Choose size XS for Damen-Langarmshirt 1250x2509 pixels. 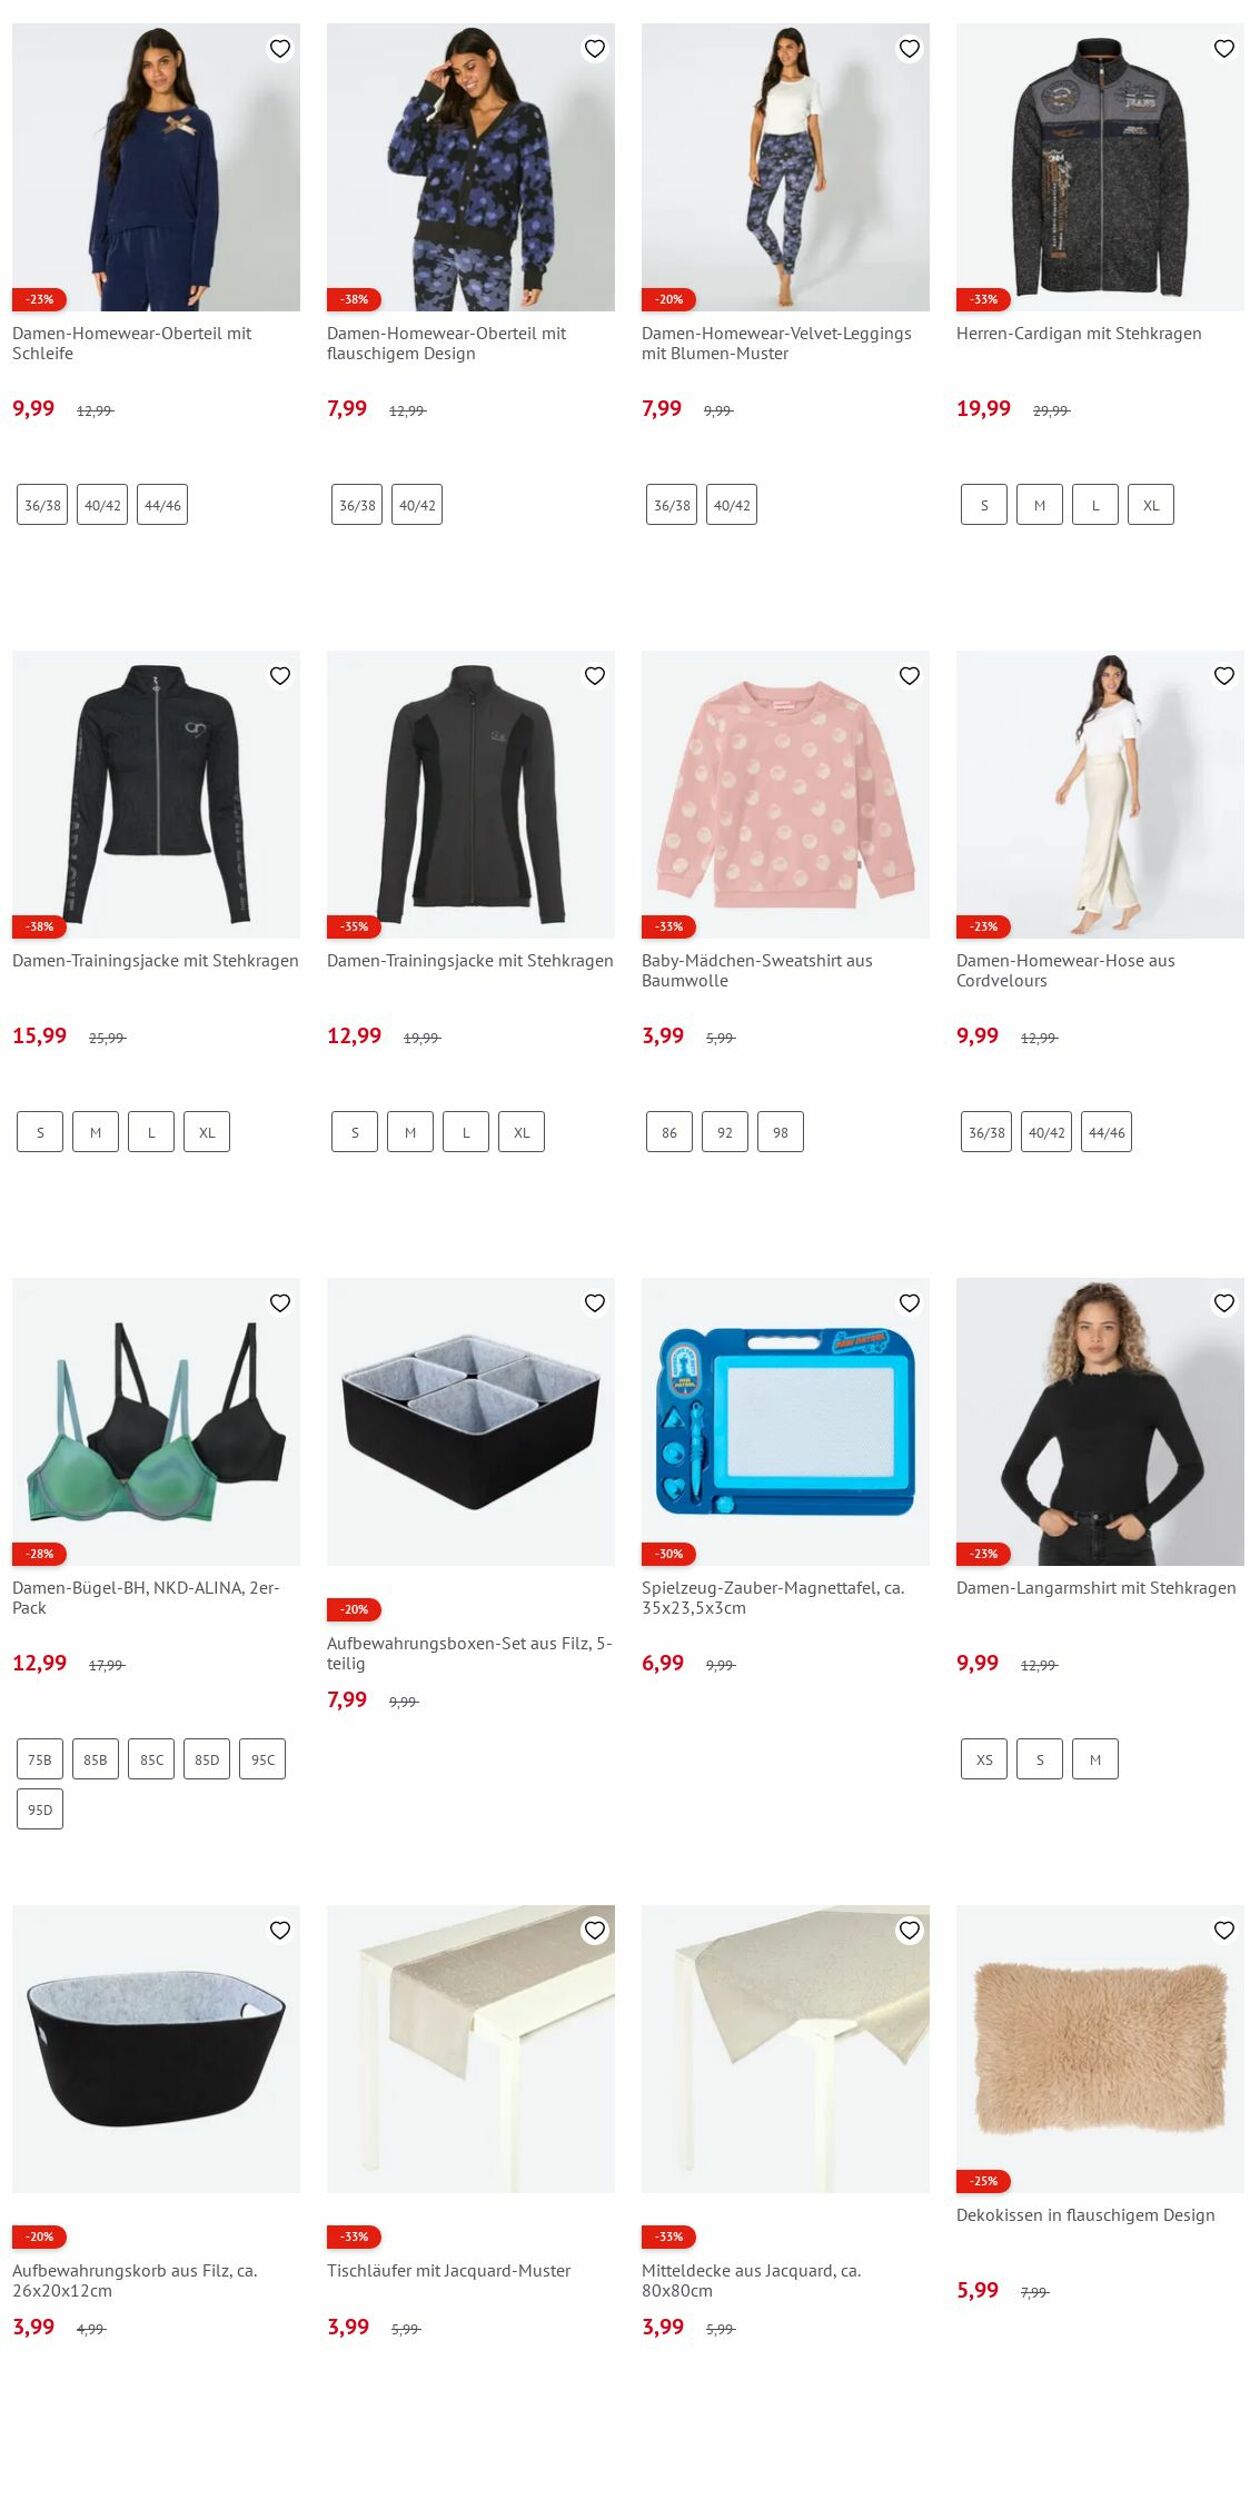(984, 1759)
